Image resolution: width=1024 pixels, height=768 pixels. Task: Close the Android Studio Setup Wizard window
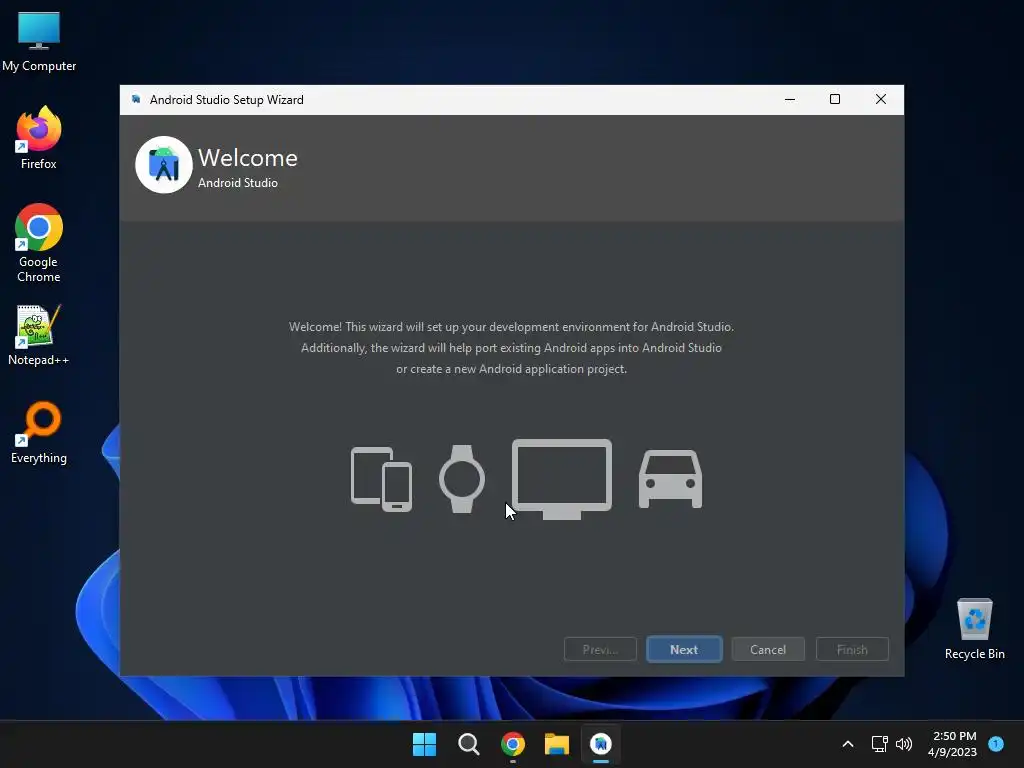tap(881, 99)
